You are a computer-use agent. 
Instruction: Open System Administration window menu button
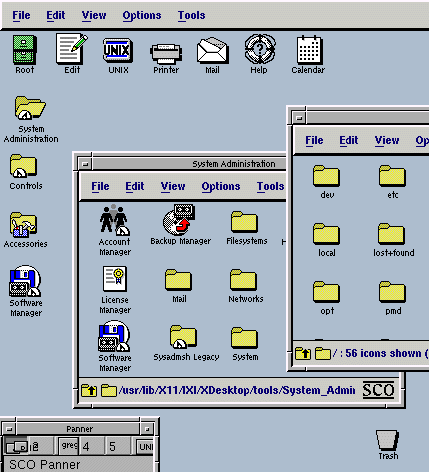point(85,164)
